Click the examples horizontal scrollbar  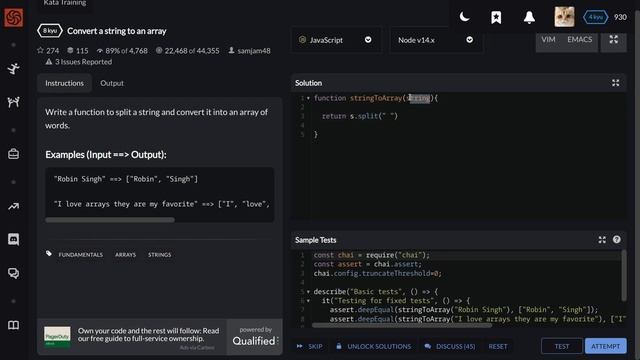pos(110,220)
